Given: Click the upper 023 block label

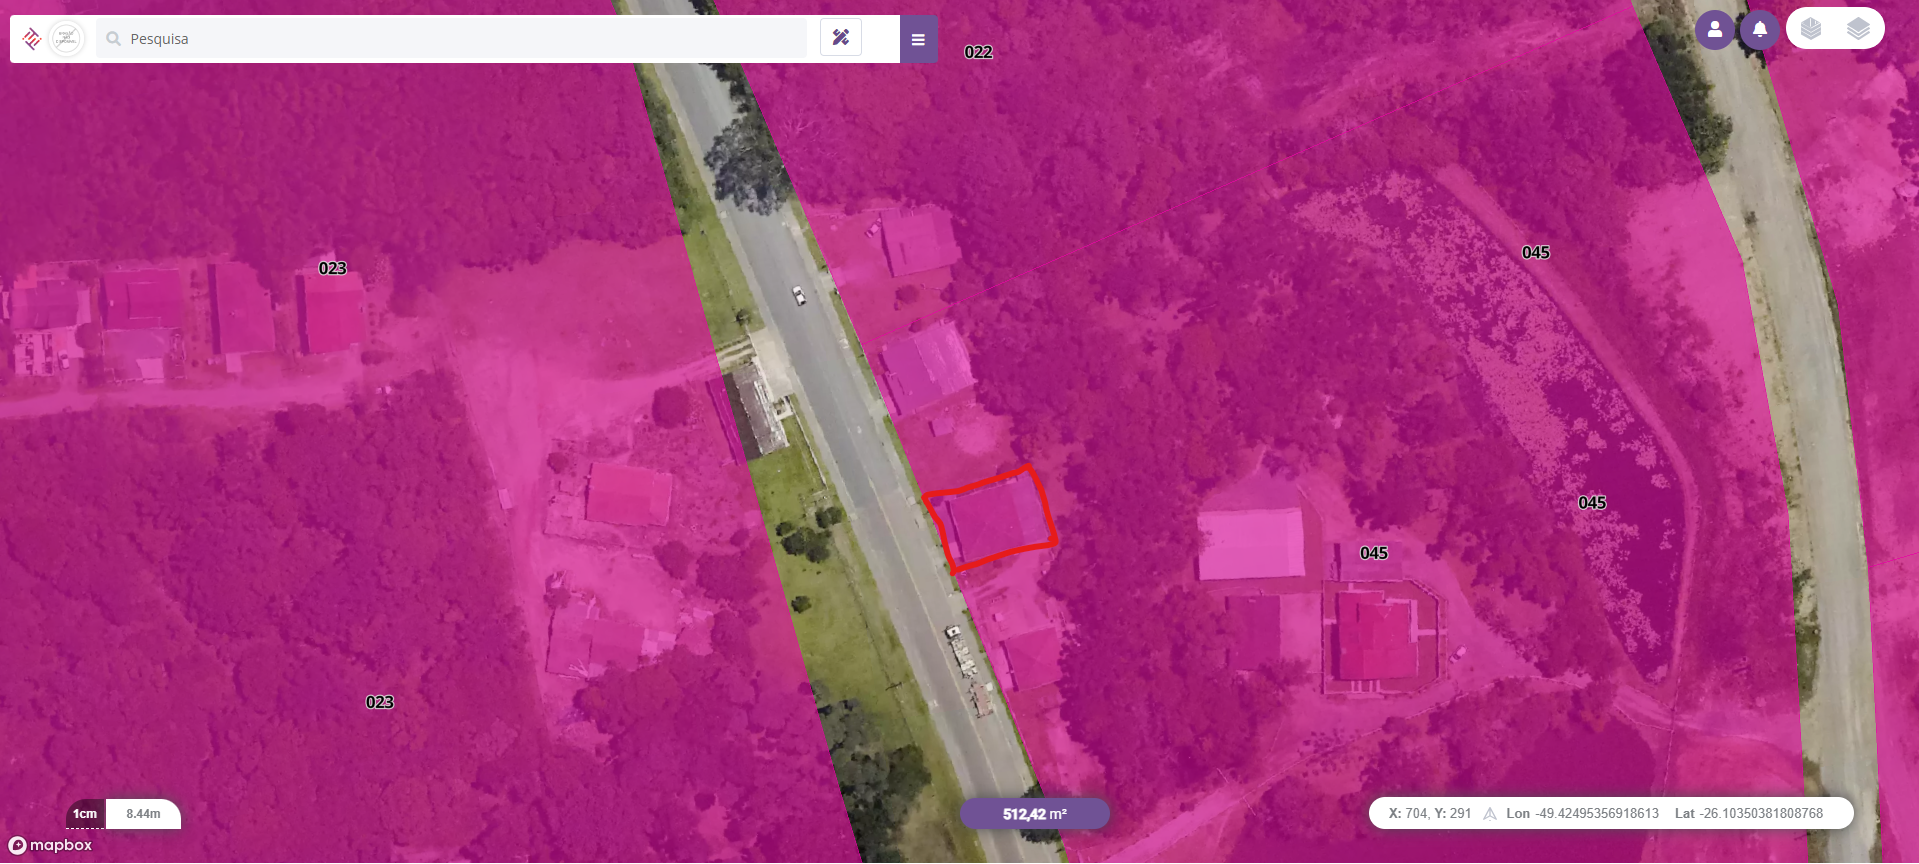Looking at the screenshot, I should [x=332, y=268].
